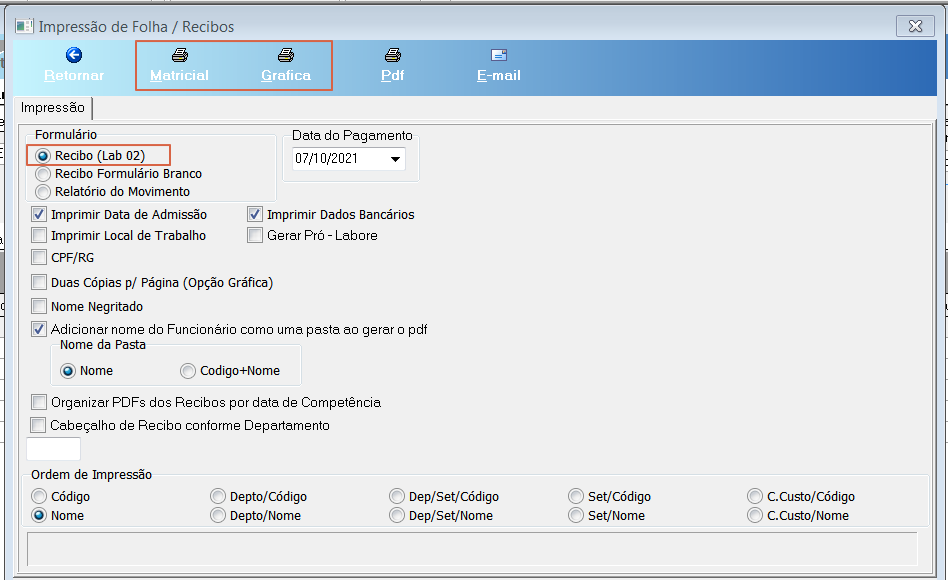The height and width of the screenshot is (580, 948).
Task: Choose Dep/Set/Nome print order
Action: pos(397,516)
